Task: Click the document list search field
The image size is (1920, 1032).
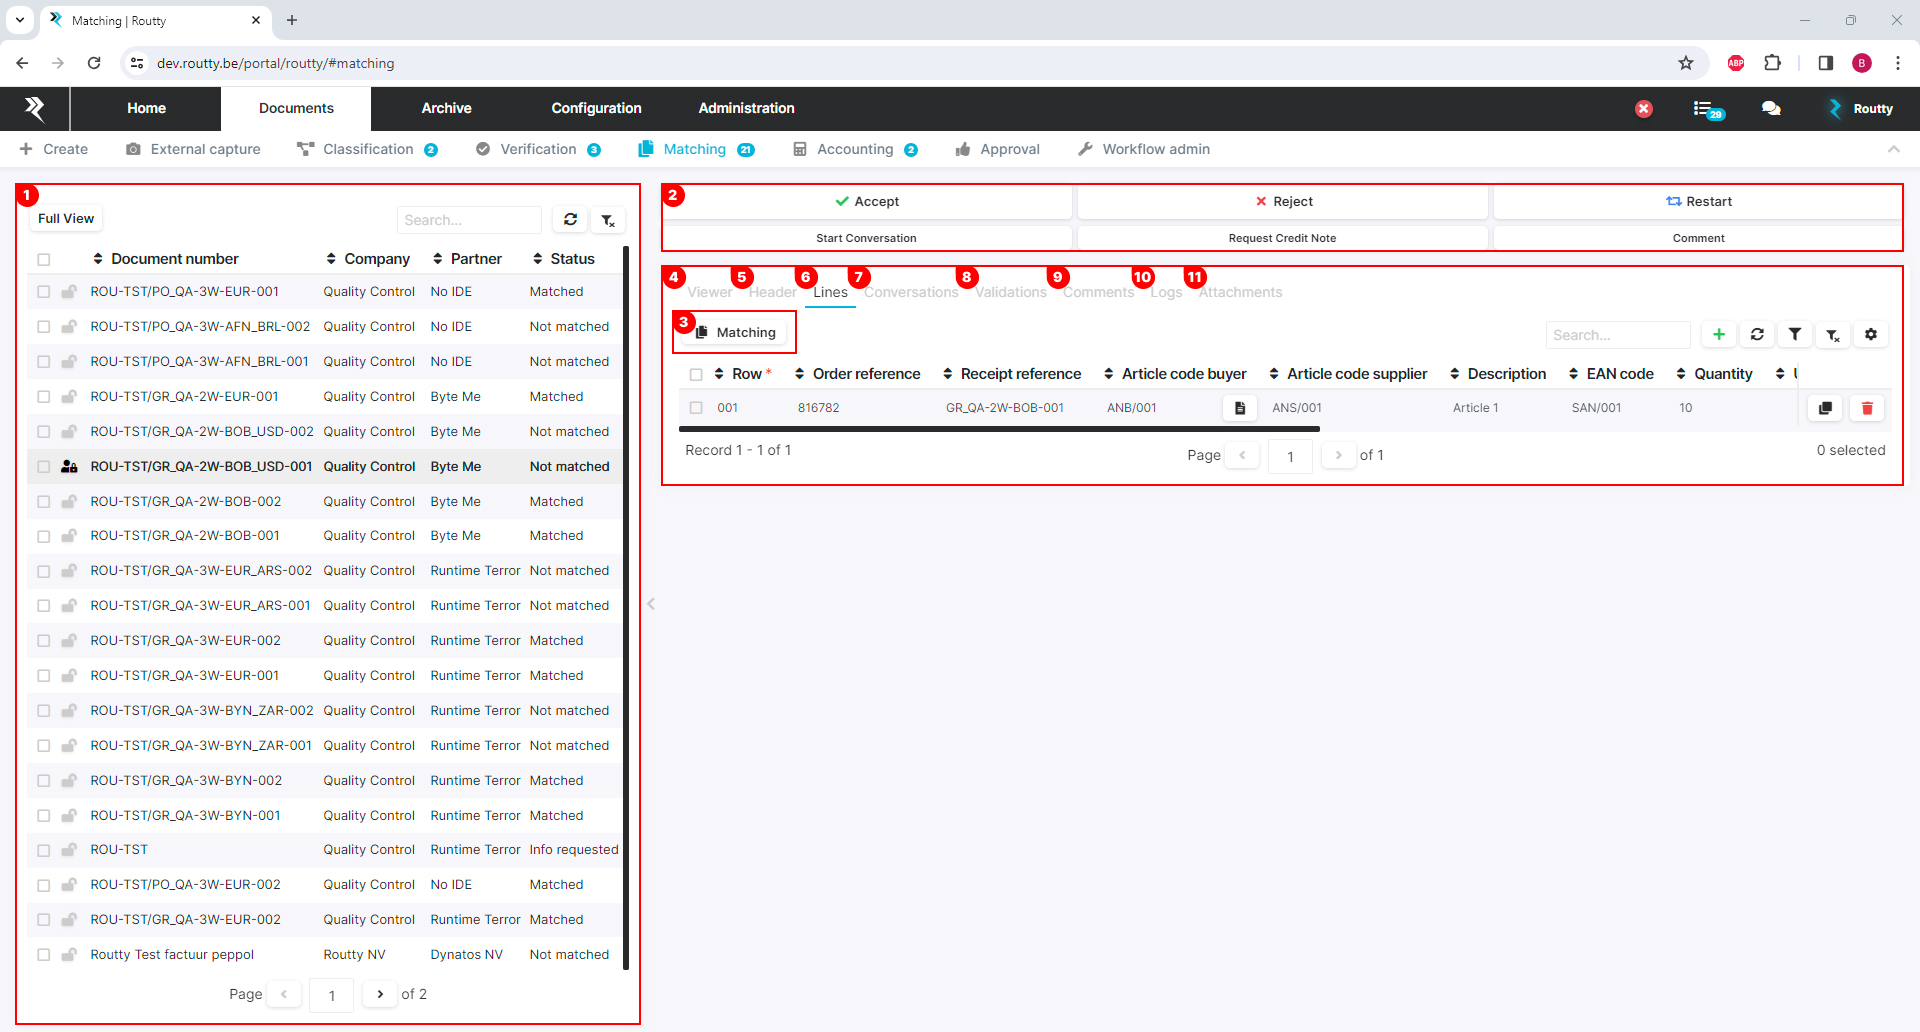Action: pos(468,220)
